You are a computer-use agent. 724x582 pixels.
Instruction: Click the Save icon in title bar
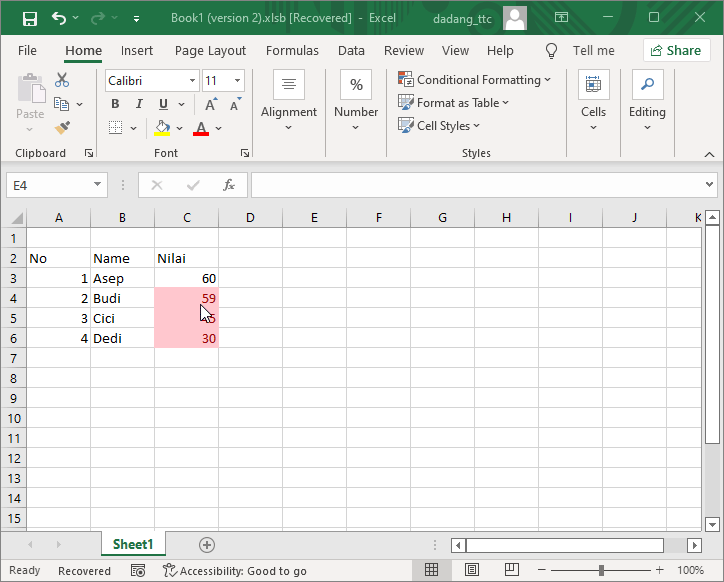tap(29, 18)
